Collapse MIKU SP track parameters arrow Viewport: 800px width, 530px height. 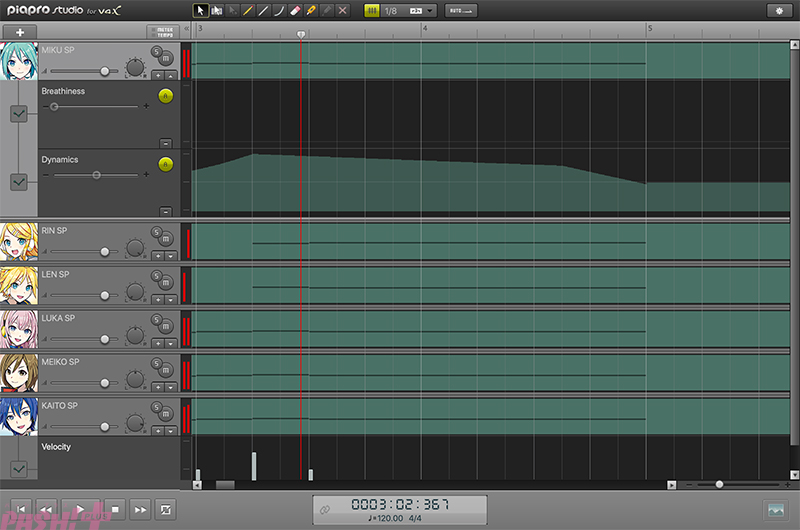pos(171,75)
